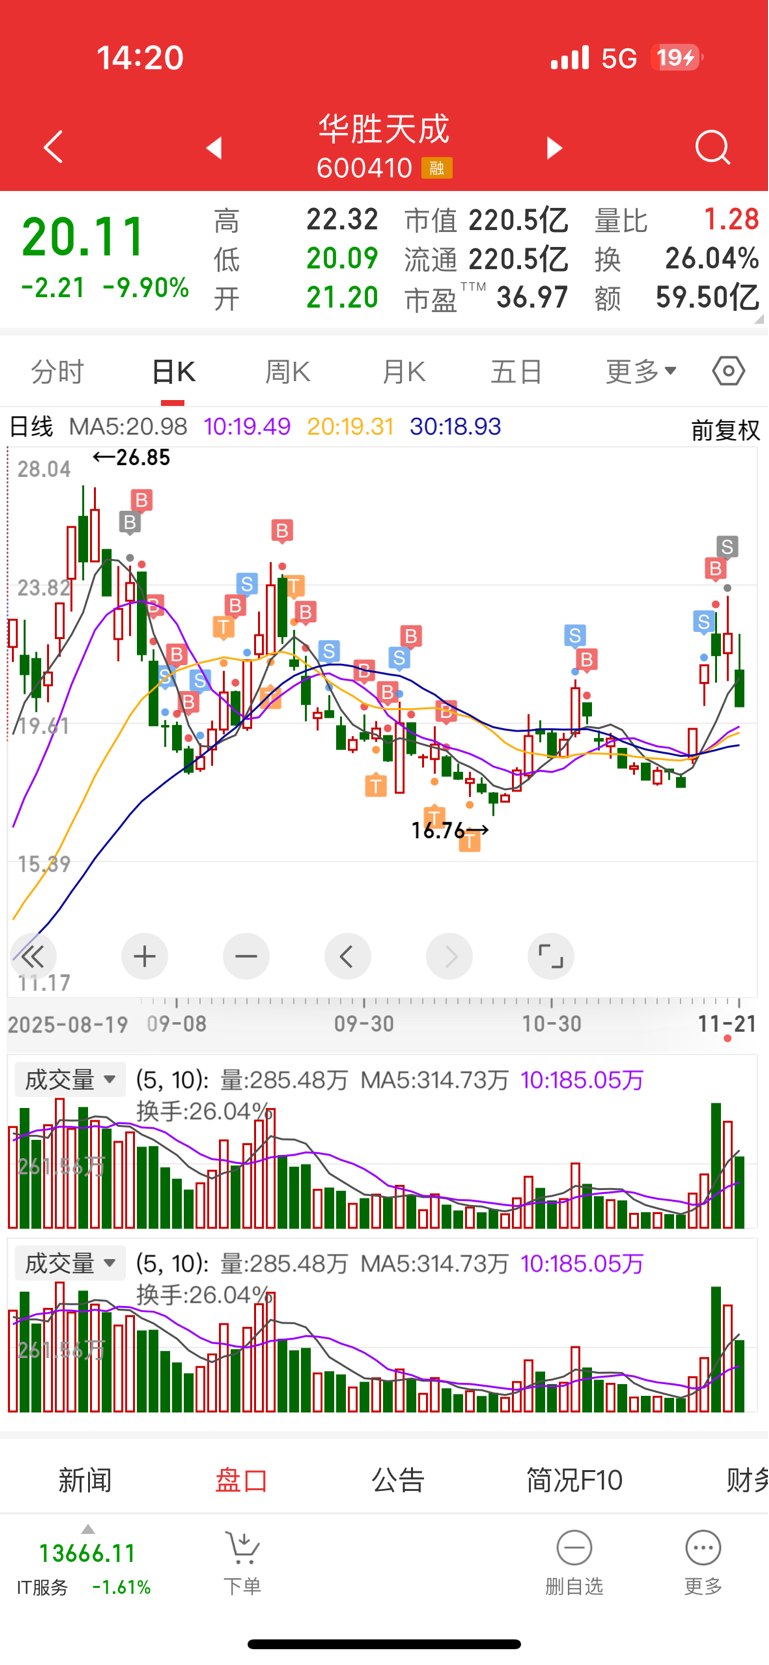Tap the change percent -9.90%
Viewport: 769px width, 1665px height.
tap(146, 288)
